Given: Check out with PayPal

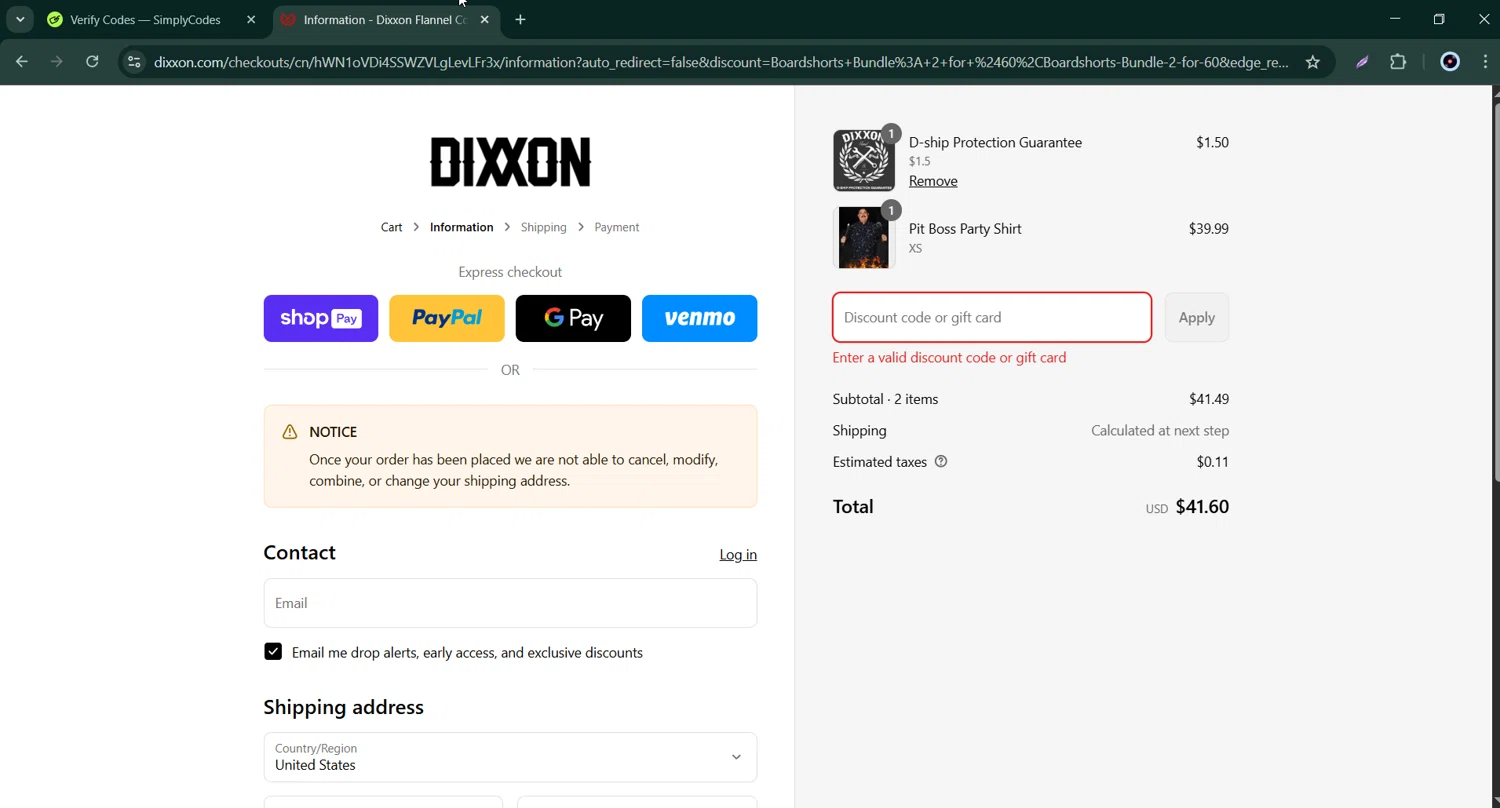Looking at the screenshot, I should tap(447, 318).
